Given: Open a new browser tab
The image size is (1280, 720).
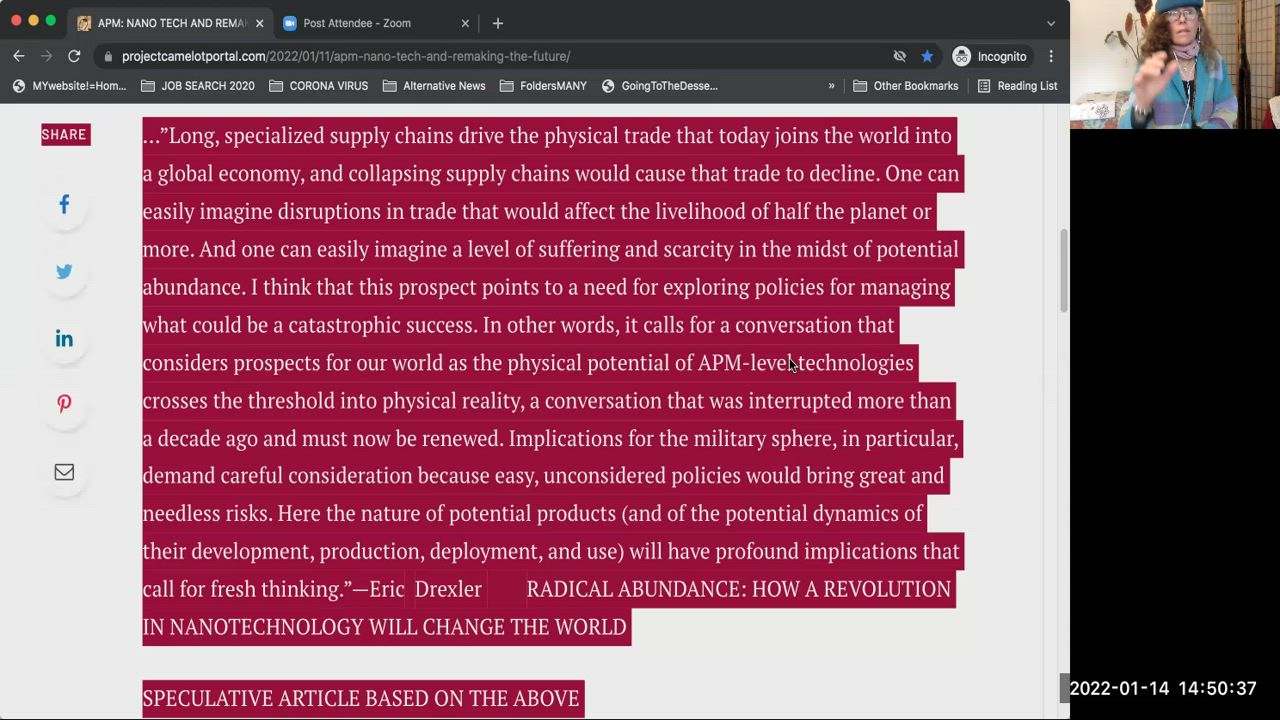Looking at the screenshot, I should click(498, 23).
